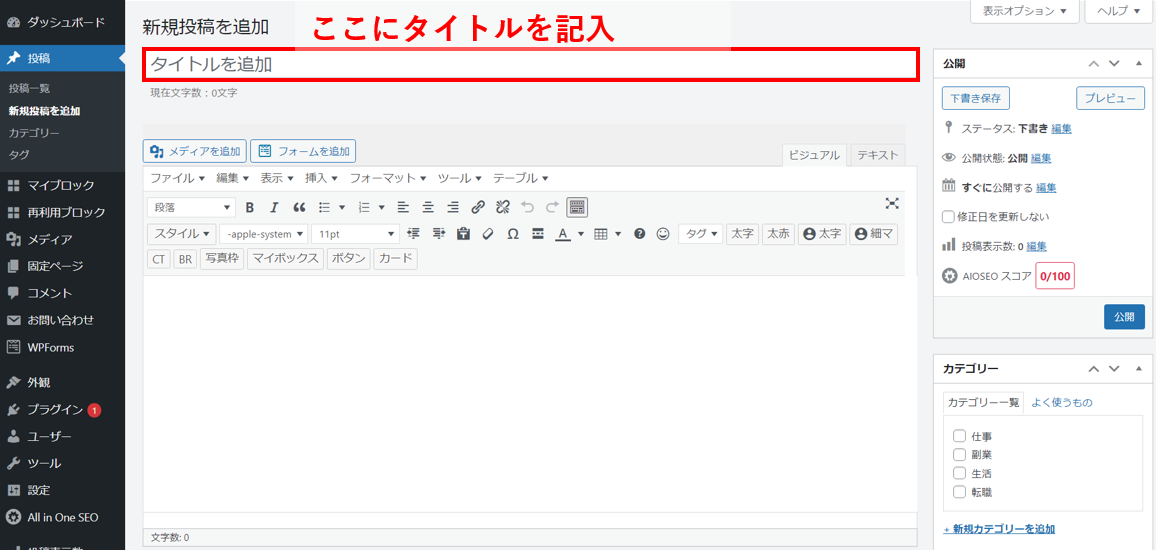
Task: Click the emoticon smiley icon
Action: 663,234
